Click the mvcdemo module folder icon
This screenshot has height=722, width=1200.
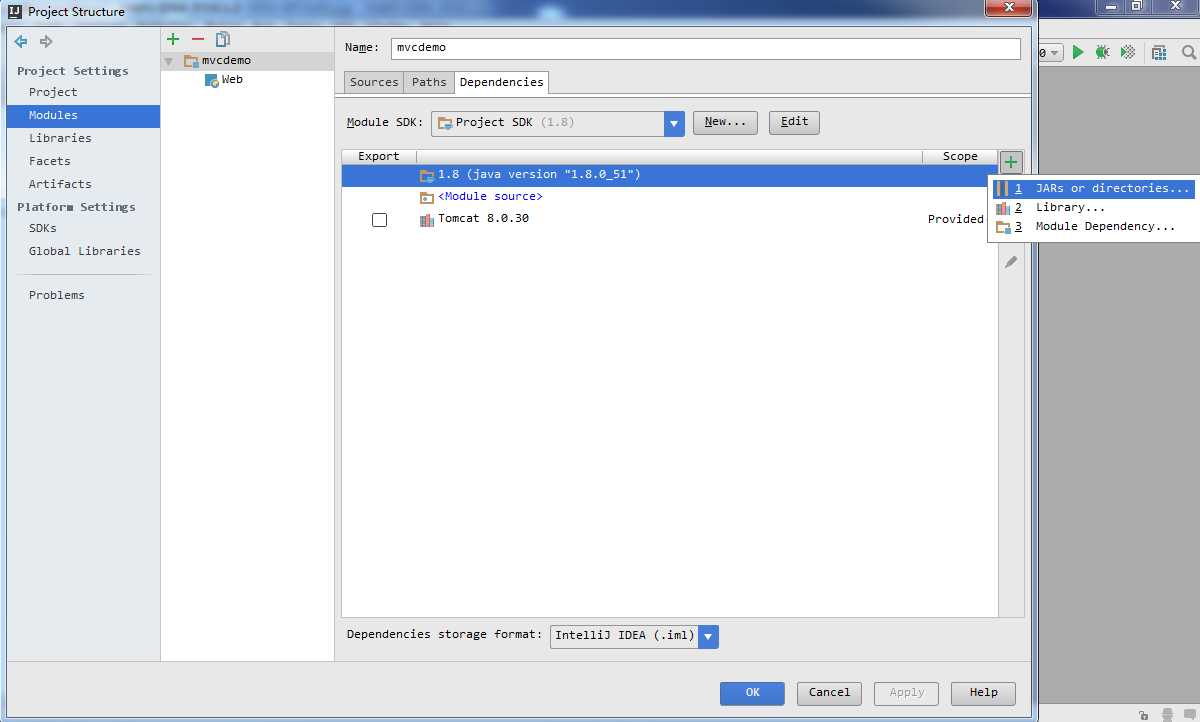click(x=192, y=61)
